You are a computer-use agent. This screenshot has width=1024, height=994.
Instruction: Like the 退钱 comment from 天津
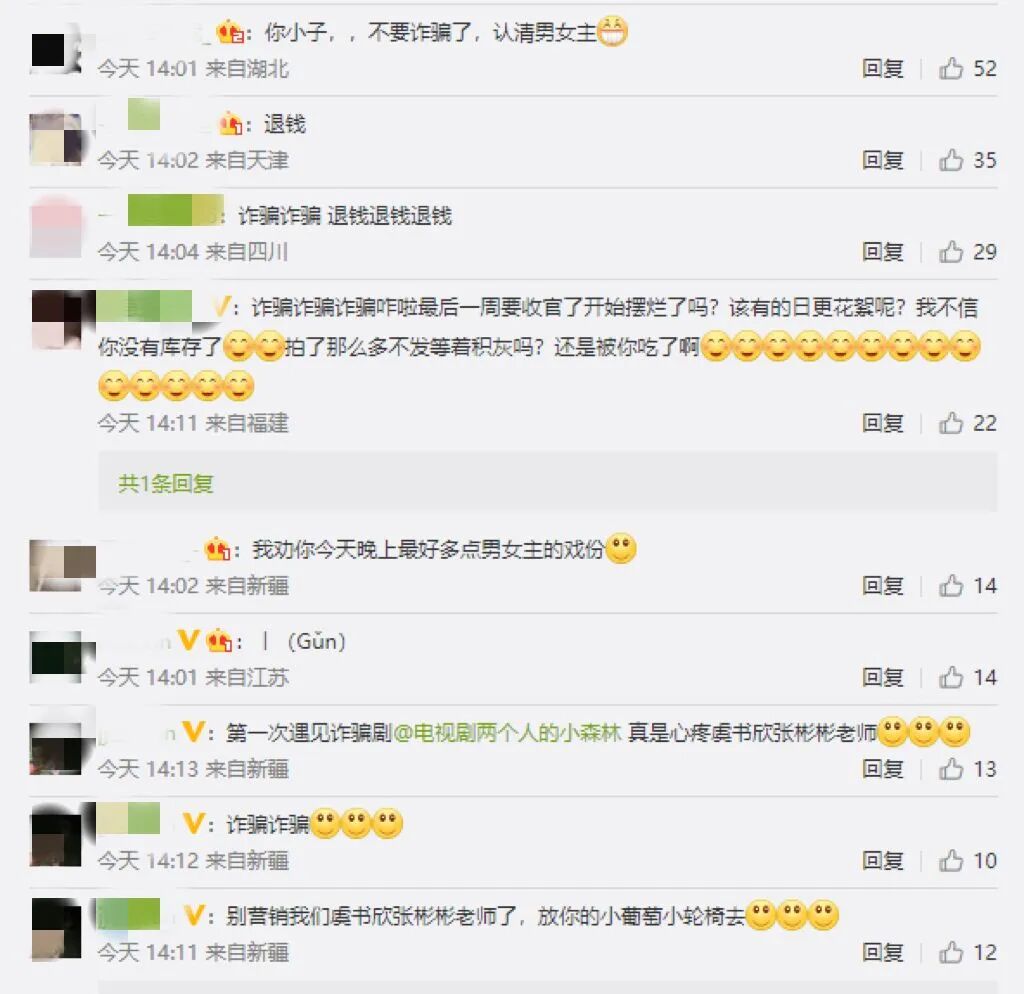click(967, 160)
